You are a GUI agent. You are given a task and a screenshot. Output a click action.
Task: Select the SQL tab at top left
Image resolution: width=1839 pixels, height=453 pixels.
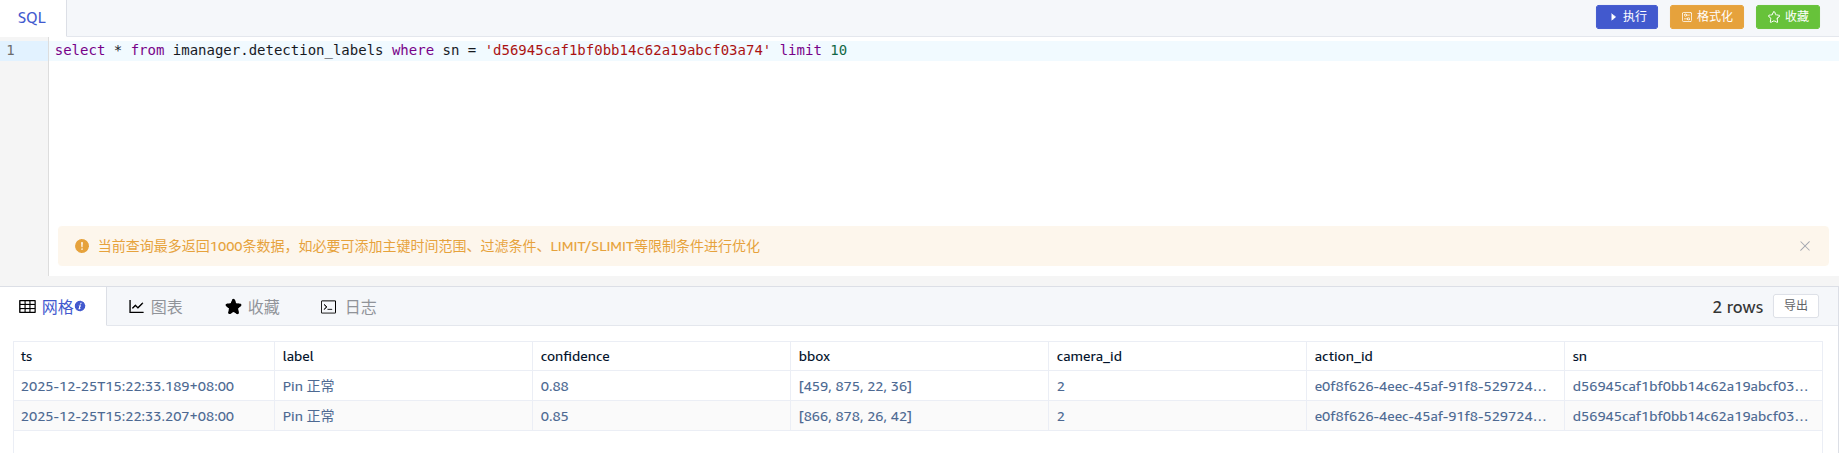(x=32, y=18)
